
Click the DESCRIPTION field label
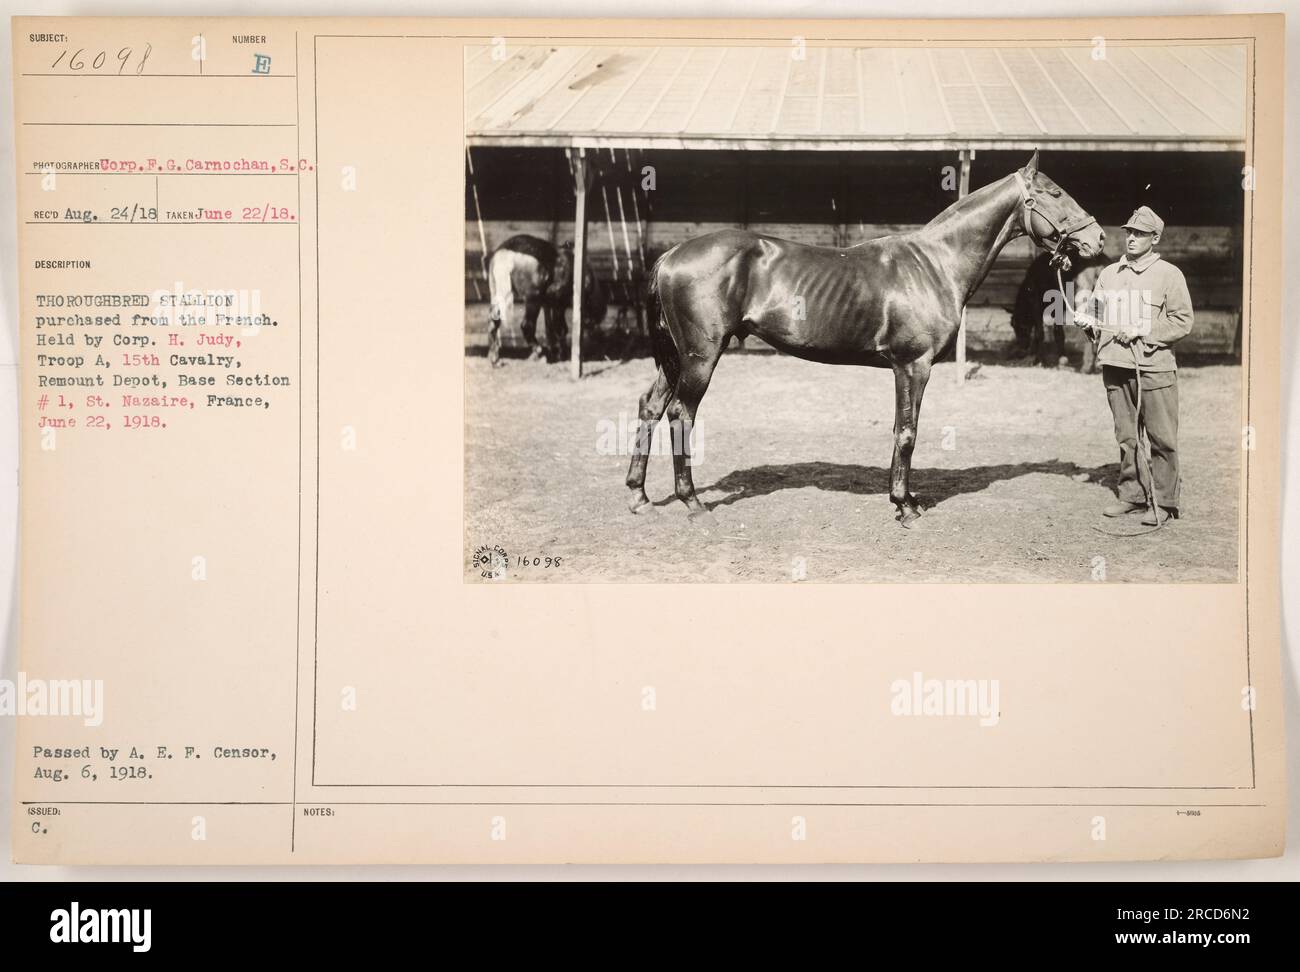63,266
